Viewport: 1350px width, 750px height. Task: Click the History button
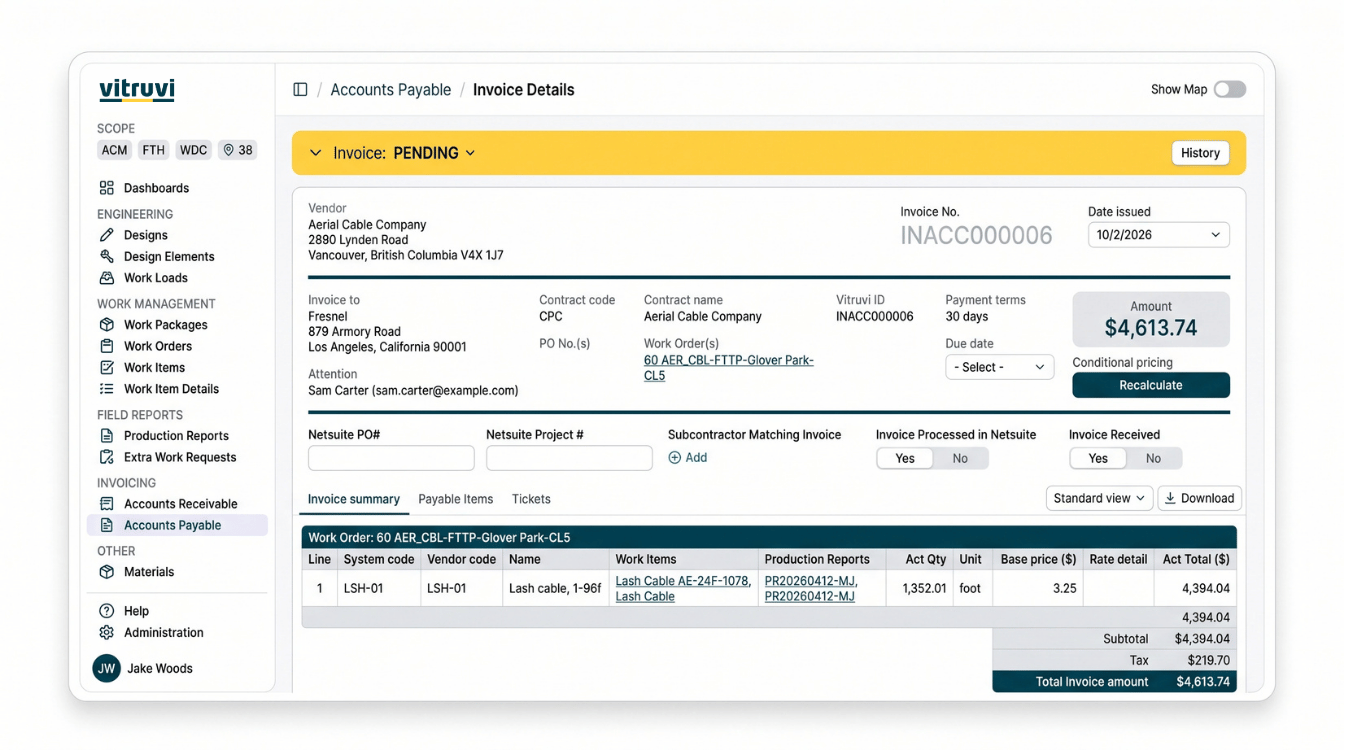click(1200, 153)
